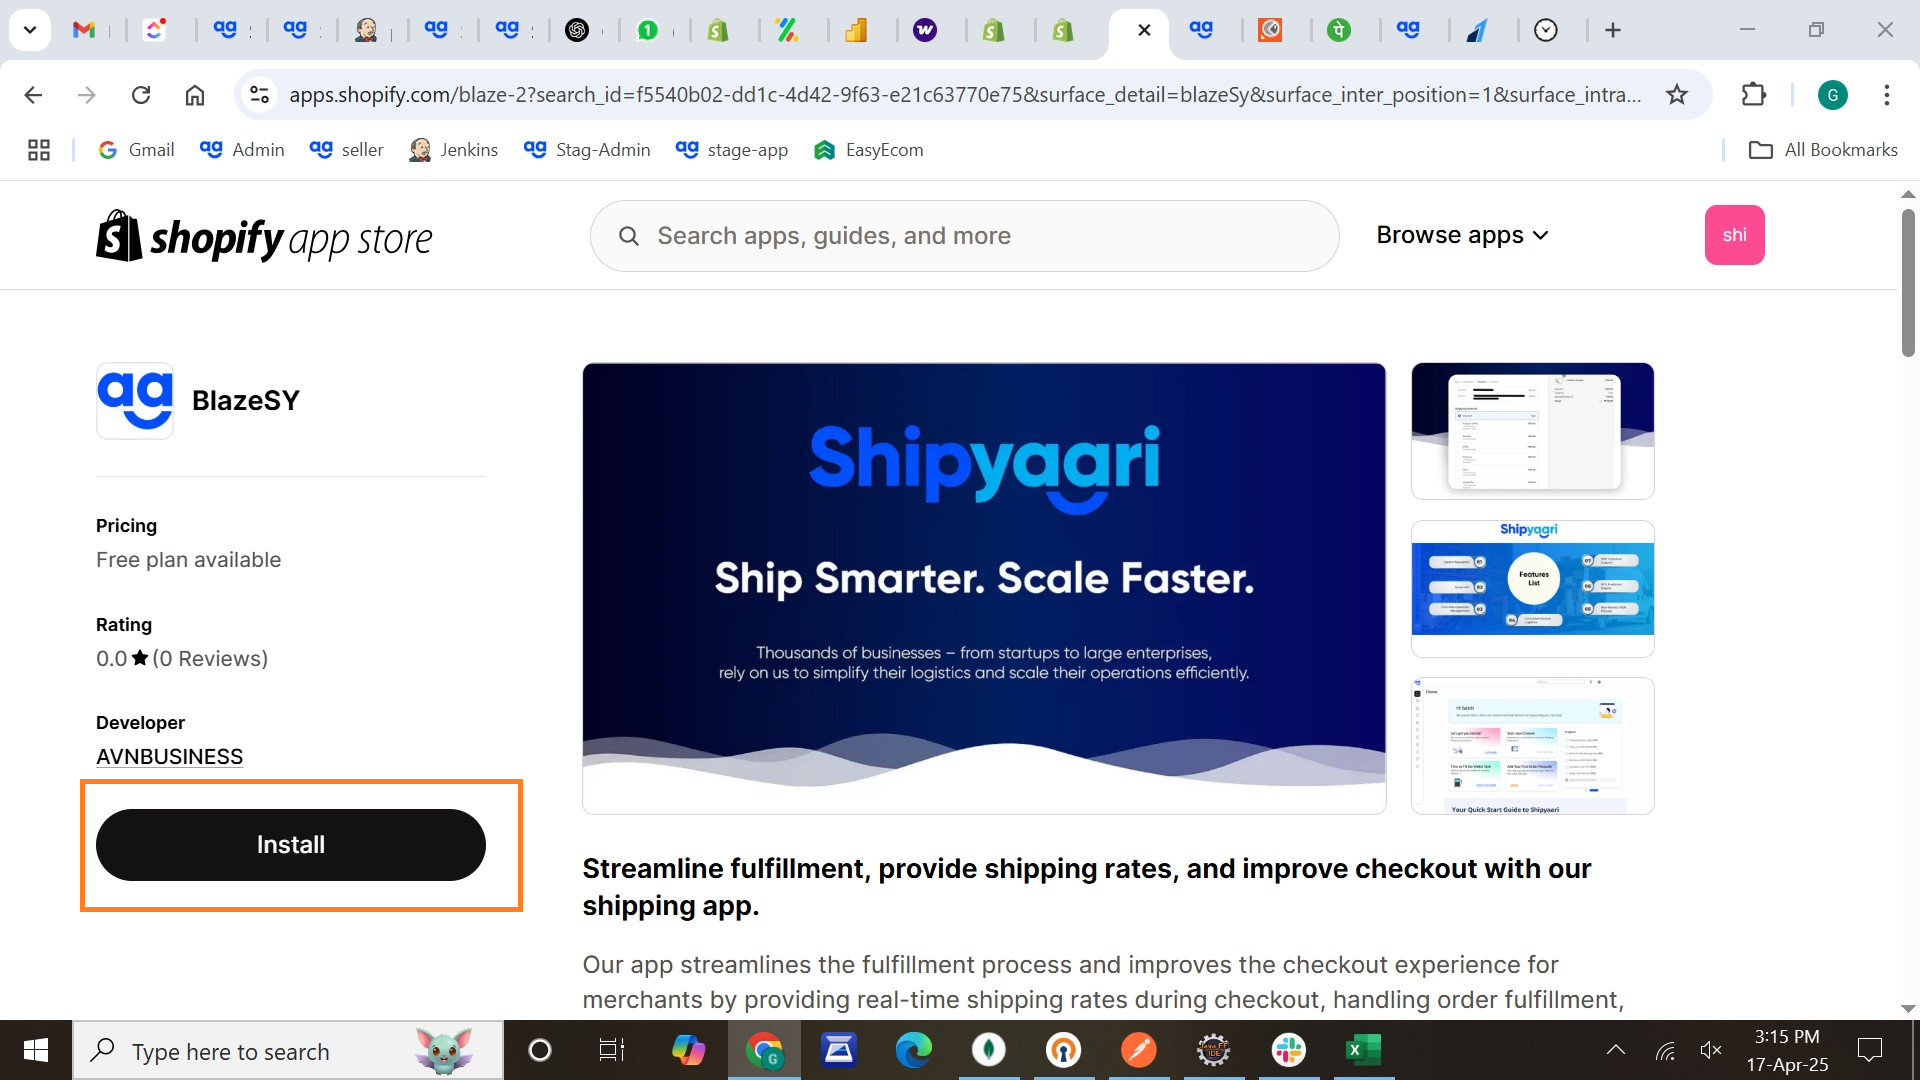The height and width of the screenshot is (1080, 1920).
Task: Open the Chrome apps grid icon
Action: 39,150
